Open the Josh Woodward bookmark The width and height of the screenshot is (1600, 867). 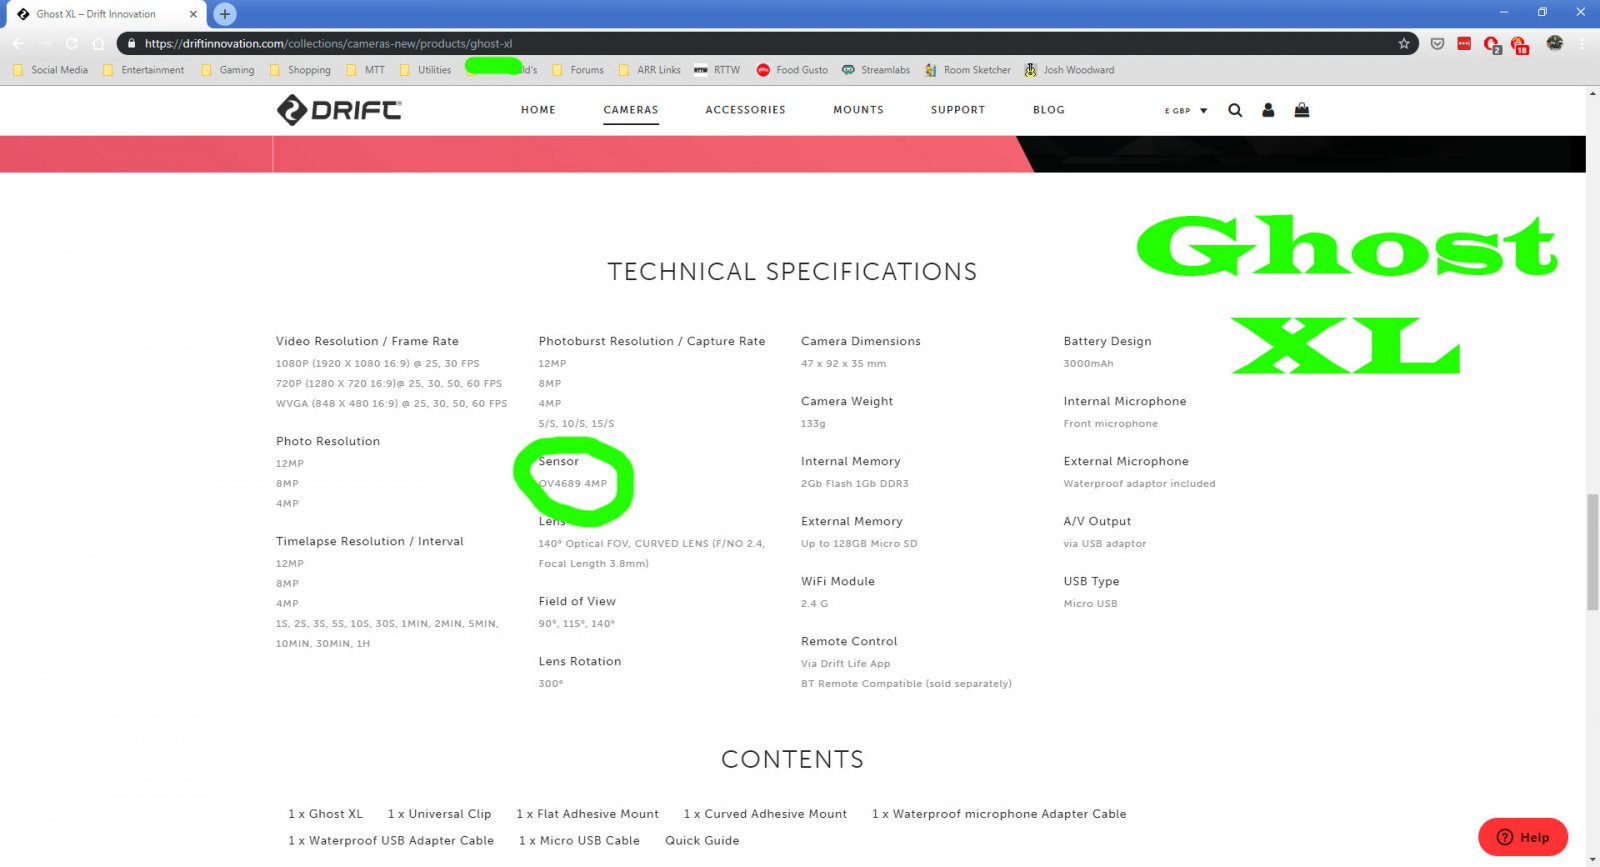click(x=1069, y=70)
